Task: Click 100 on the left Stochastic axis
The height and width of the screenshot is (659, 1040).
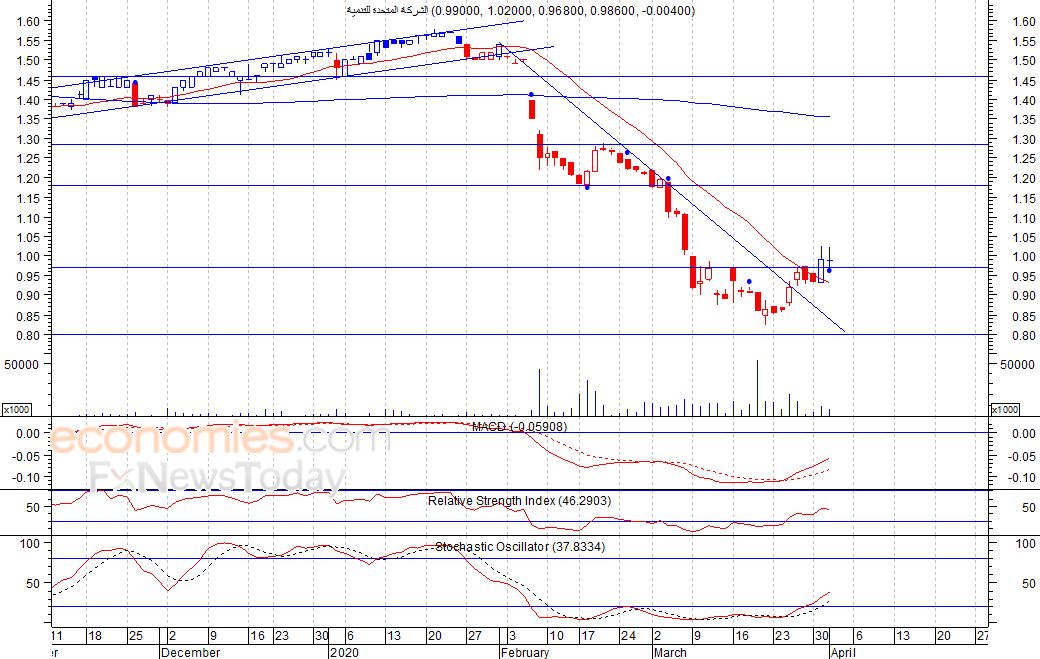Action: pyautogui.click(x=31, y=544)
